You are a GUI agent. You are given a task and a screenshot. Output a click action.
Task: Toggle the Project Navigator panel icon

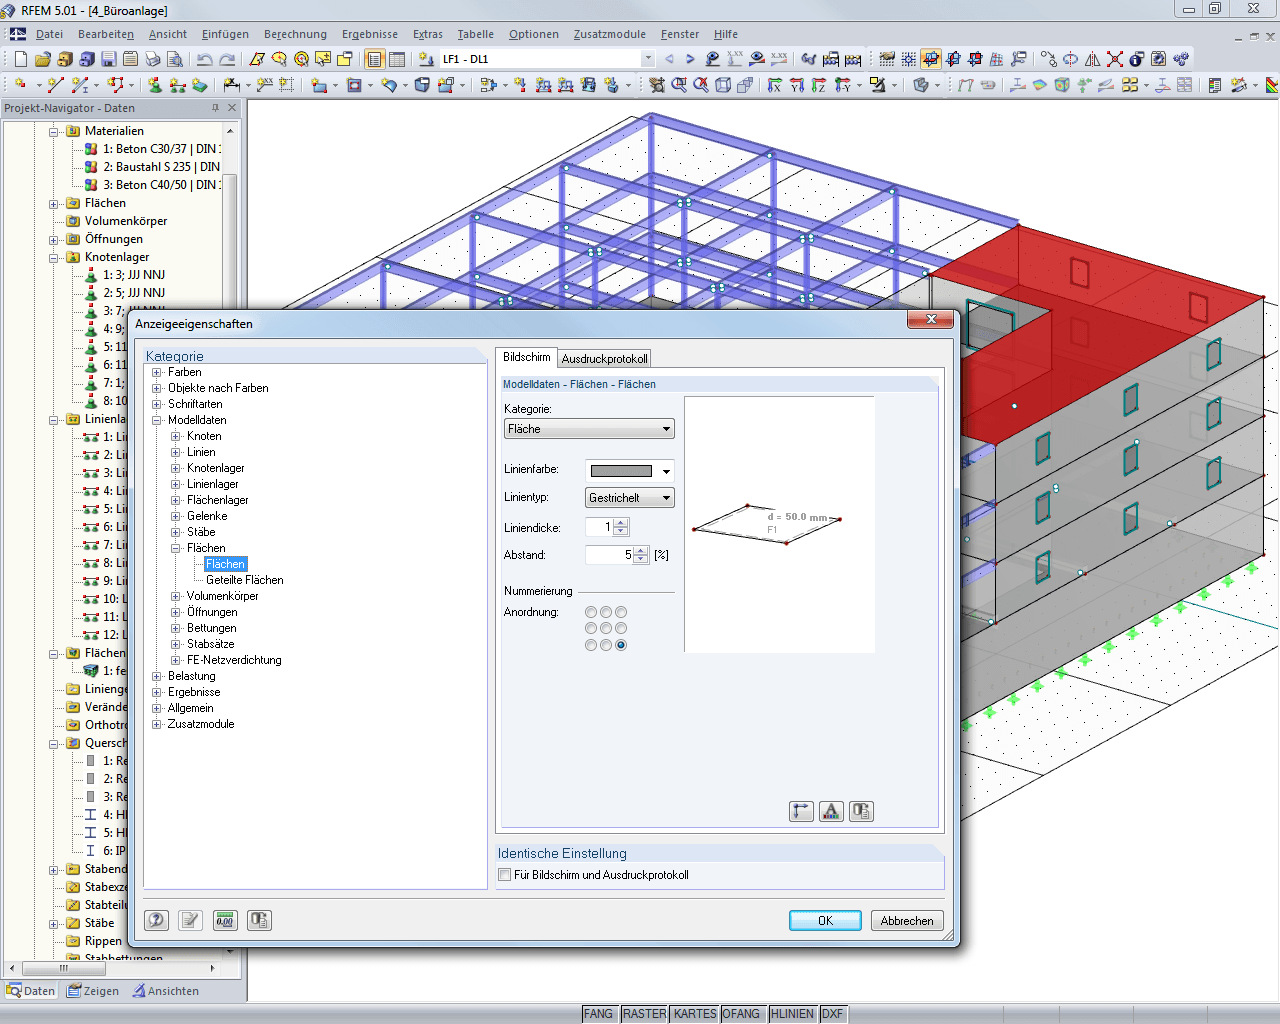(x=375, y=59)
